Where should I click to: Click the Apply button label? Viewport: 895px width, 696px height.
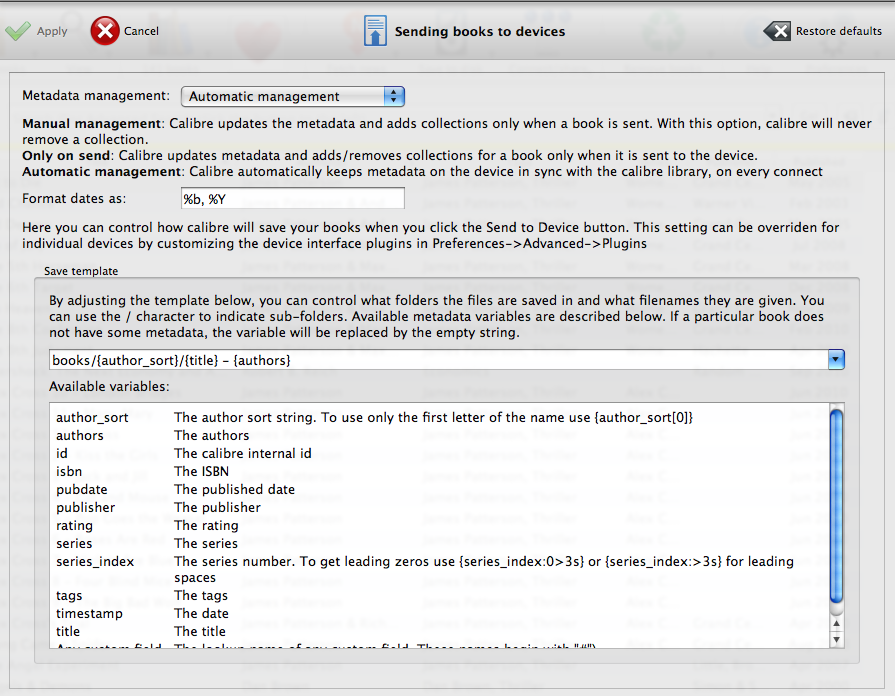(52, 31)
